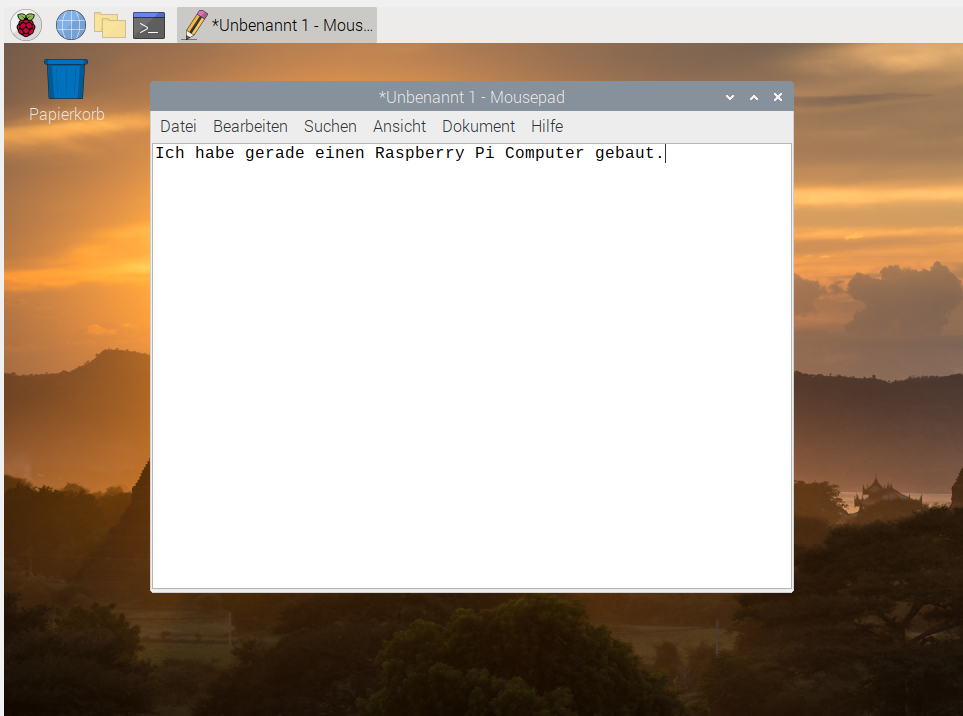Open the Ansicht menu
963x716 pixels.
[x=399, y=126]
